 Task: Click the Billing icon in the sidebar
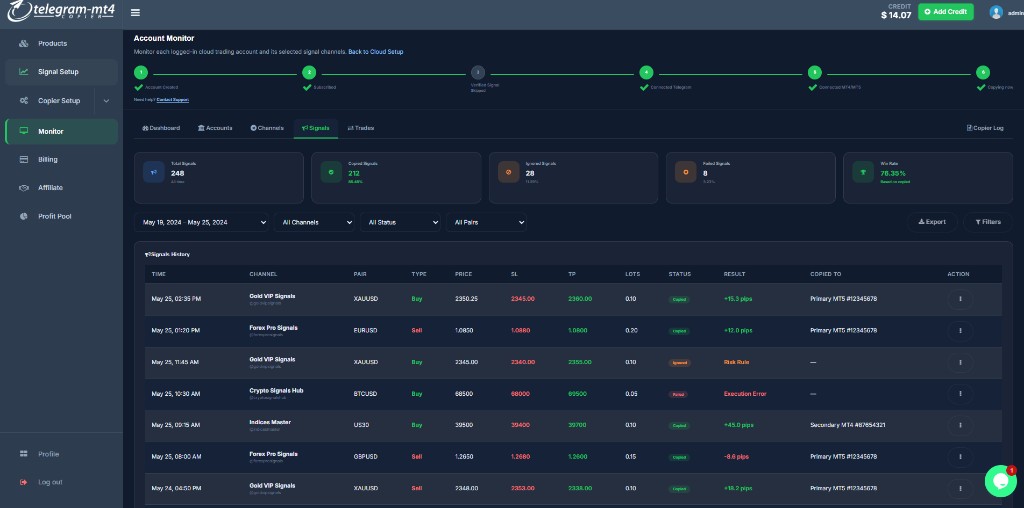point(24,159)
